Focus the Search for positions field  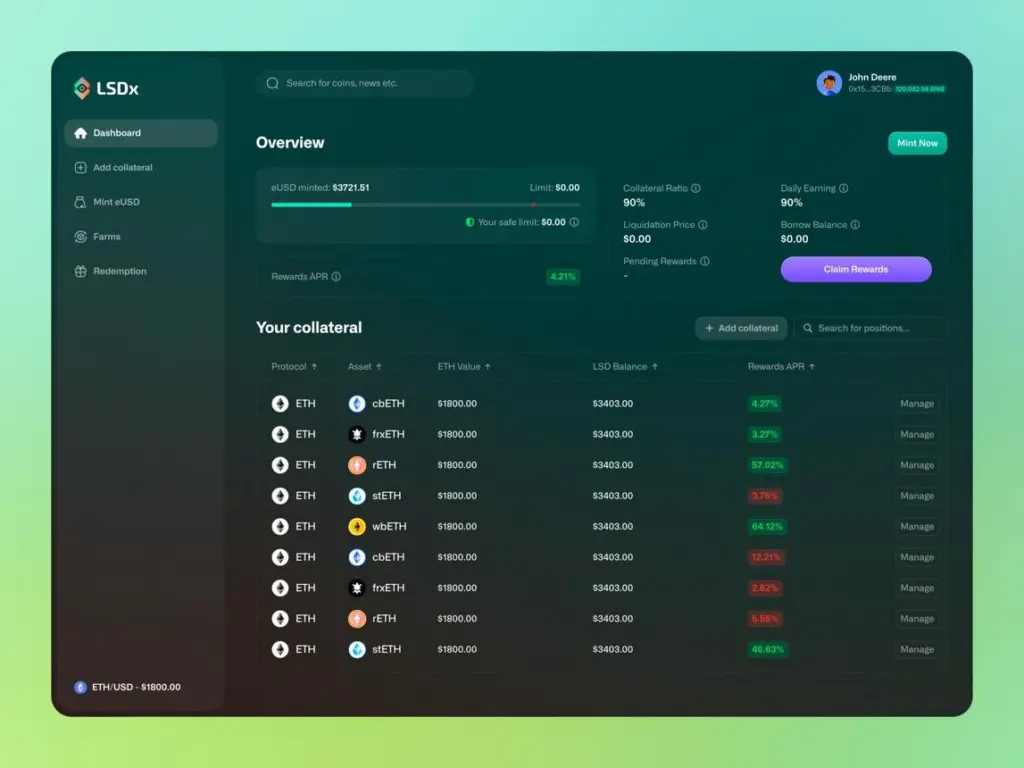click(x=870, y=328)
